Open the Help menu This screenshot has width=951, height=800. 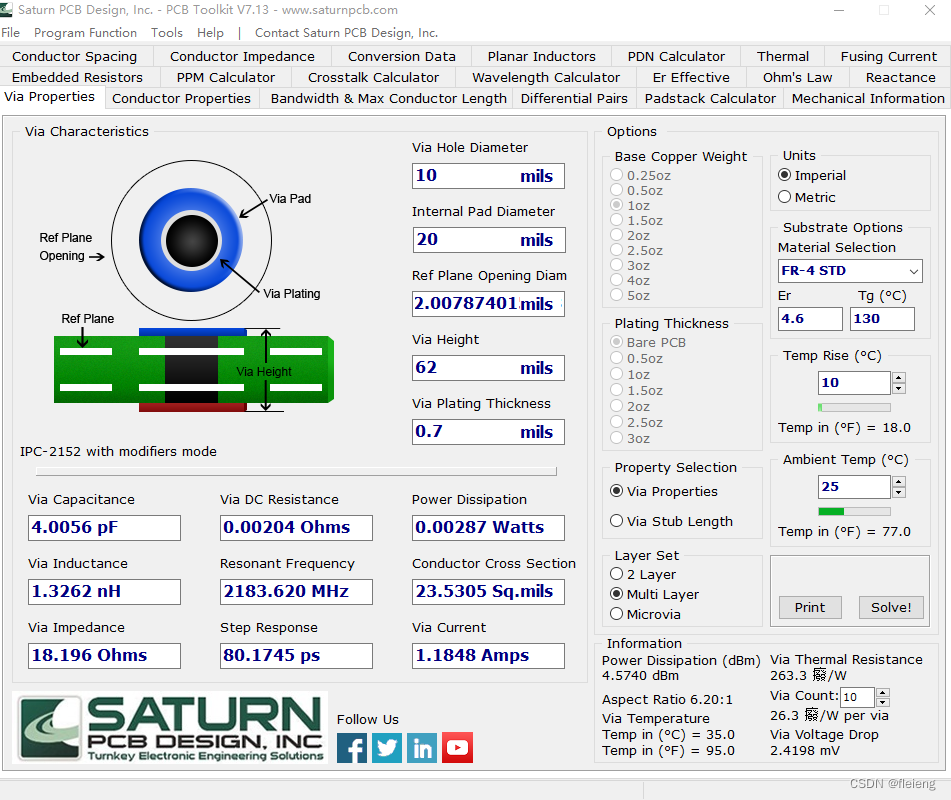pyautogui.click(x=210, y=33)
